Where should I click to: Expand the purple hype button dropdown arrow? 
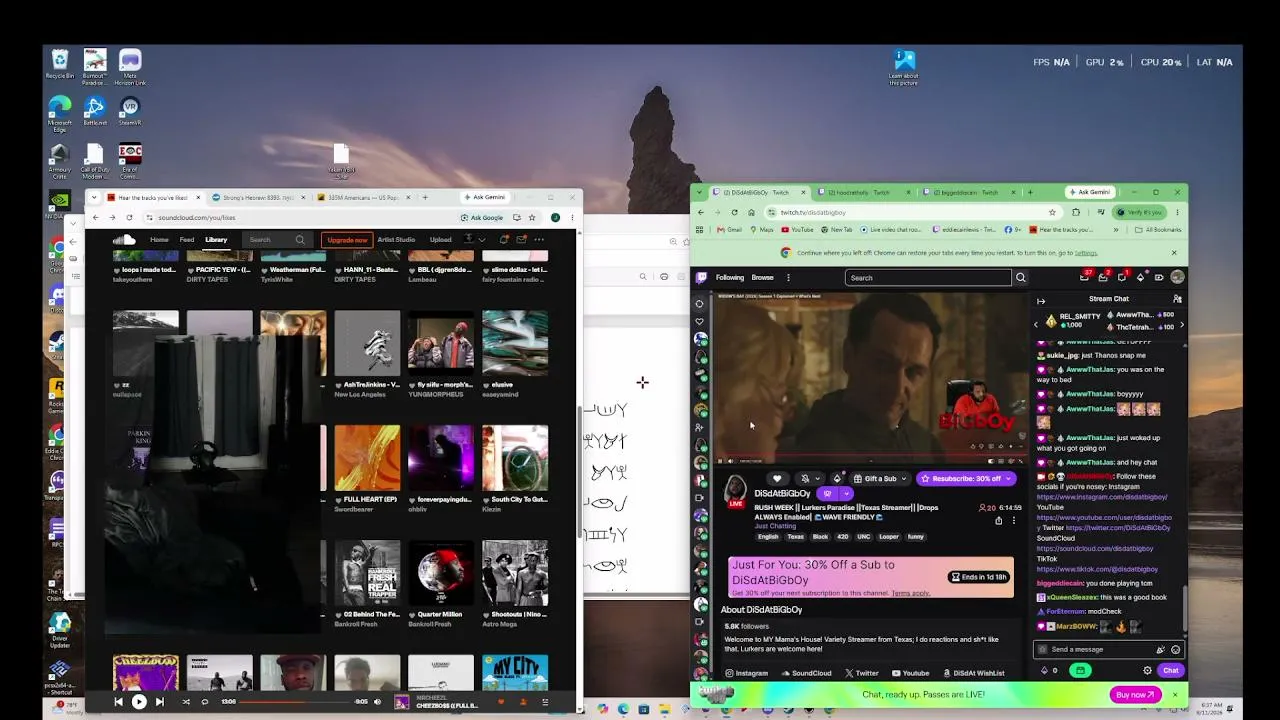click(x=847, y=494)
